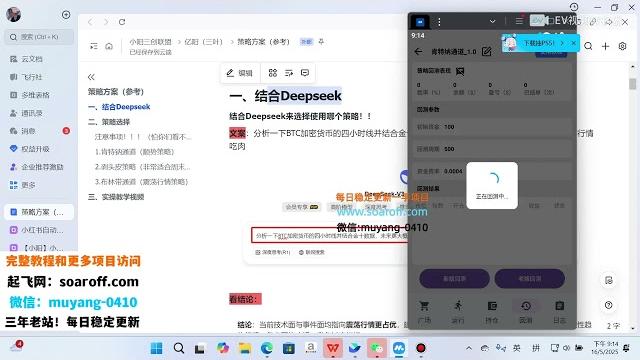Jump to outline item 注意事项

[143, 137]
